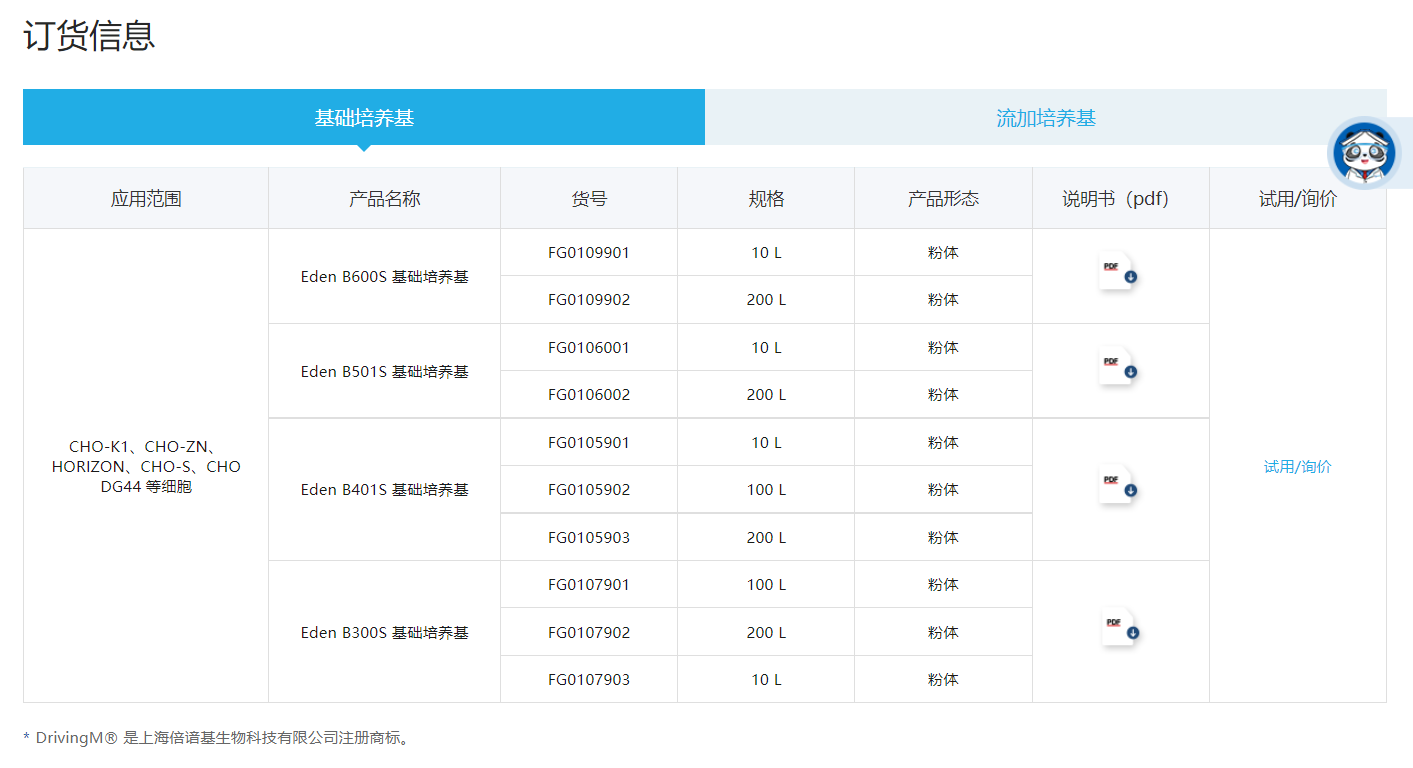Download the Eden B300S PDF manual
The height and width of the screenshot is (768, 1413).
click(x=1120, y=629)
